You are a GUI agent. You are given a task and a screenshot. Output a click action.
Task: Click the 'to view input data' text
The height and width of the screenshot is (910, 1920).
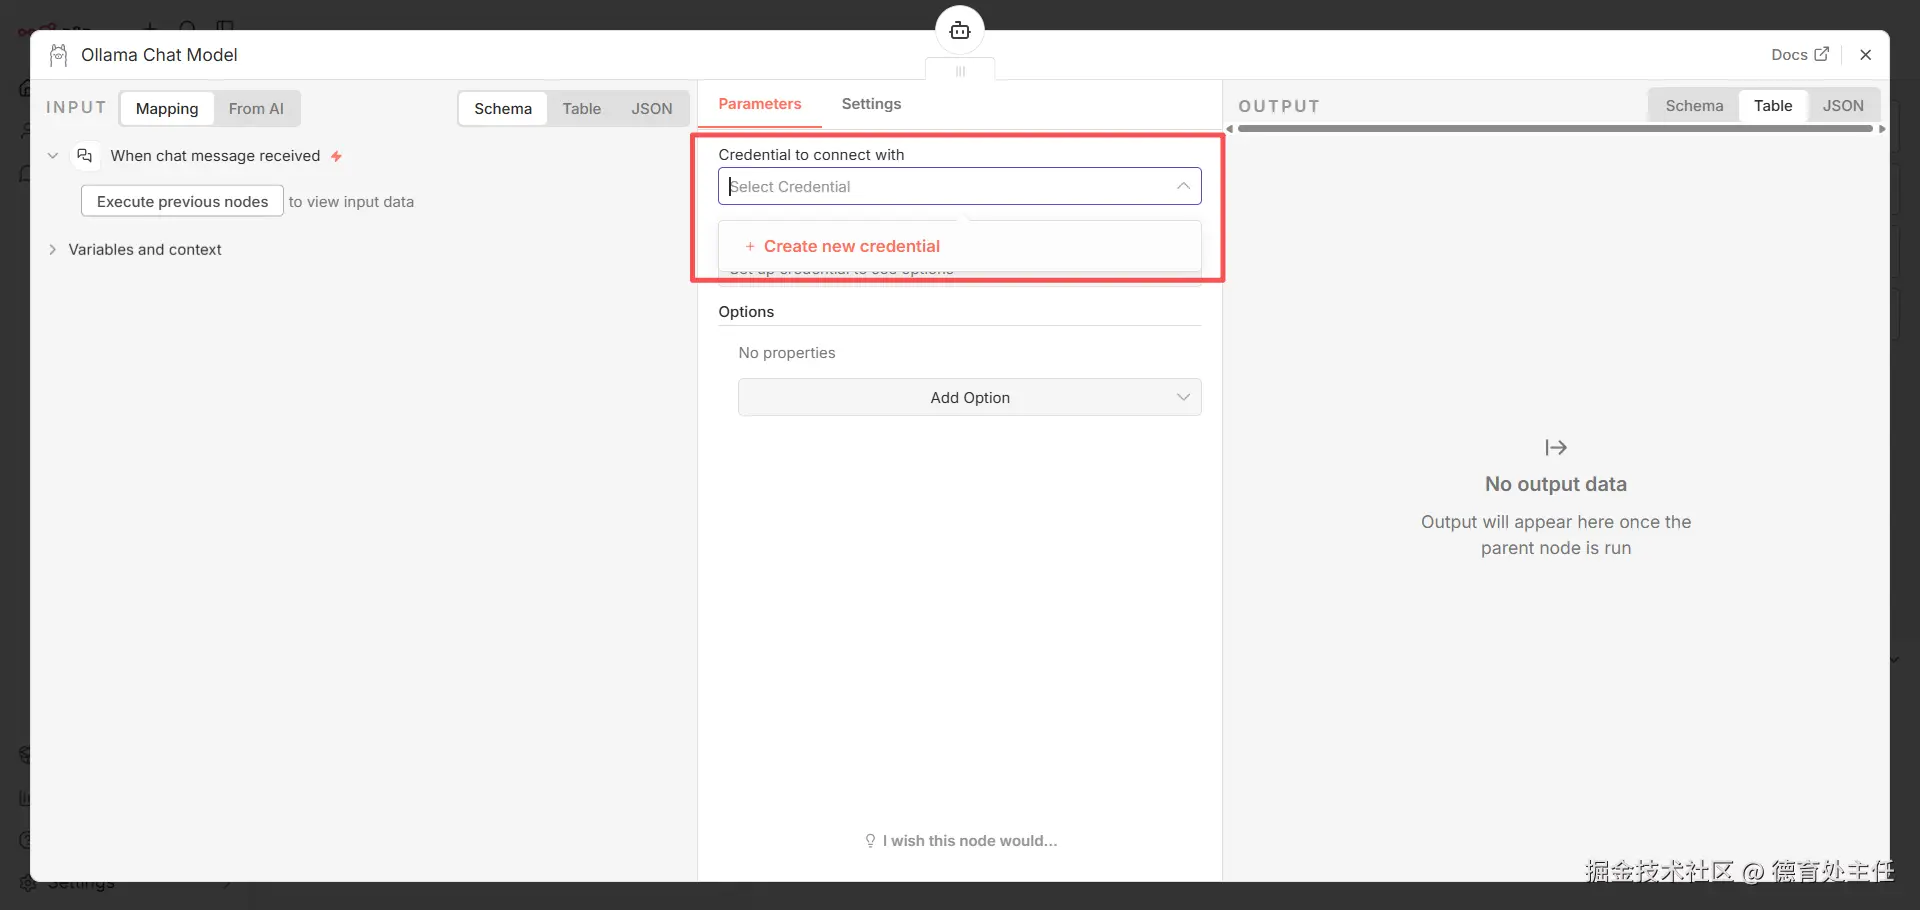[351, 202]
